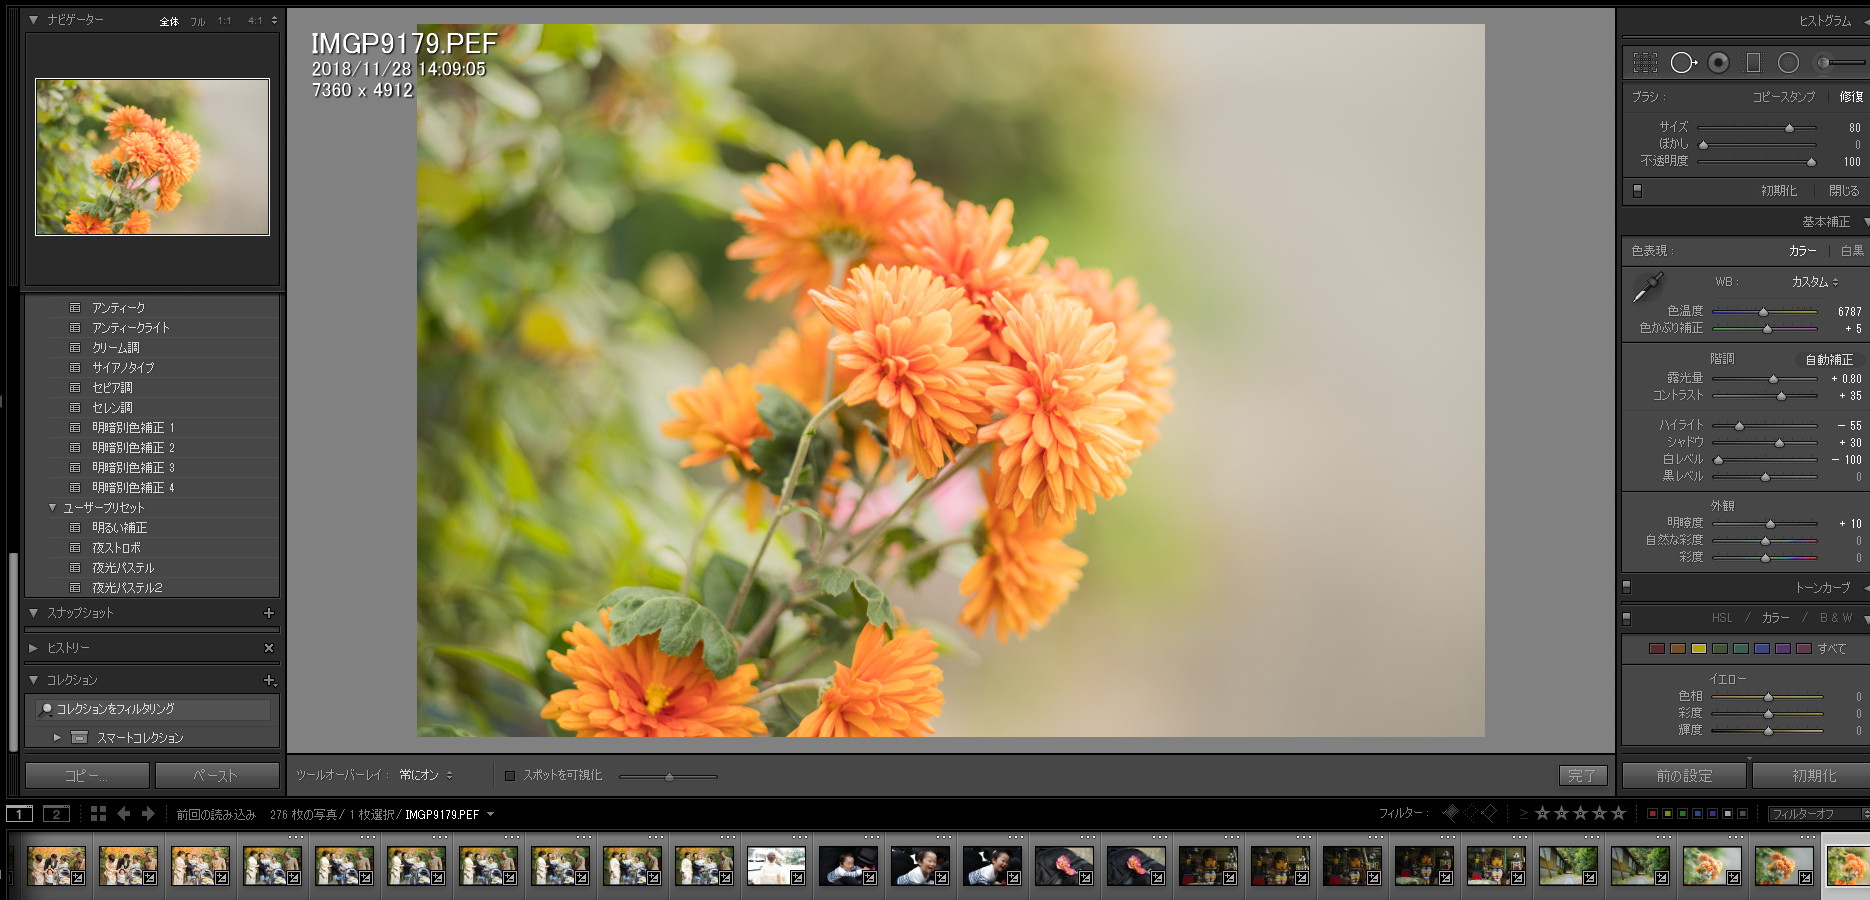Click the 完了 button

point(1582,775)
